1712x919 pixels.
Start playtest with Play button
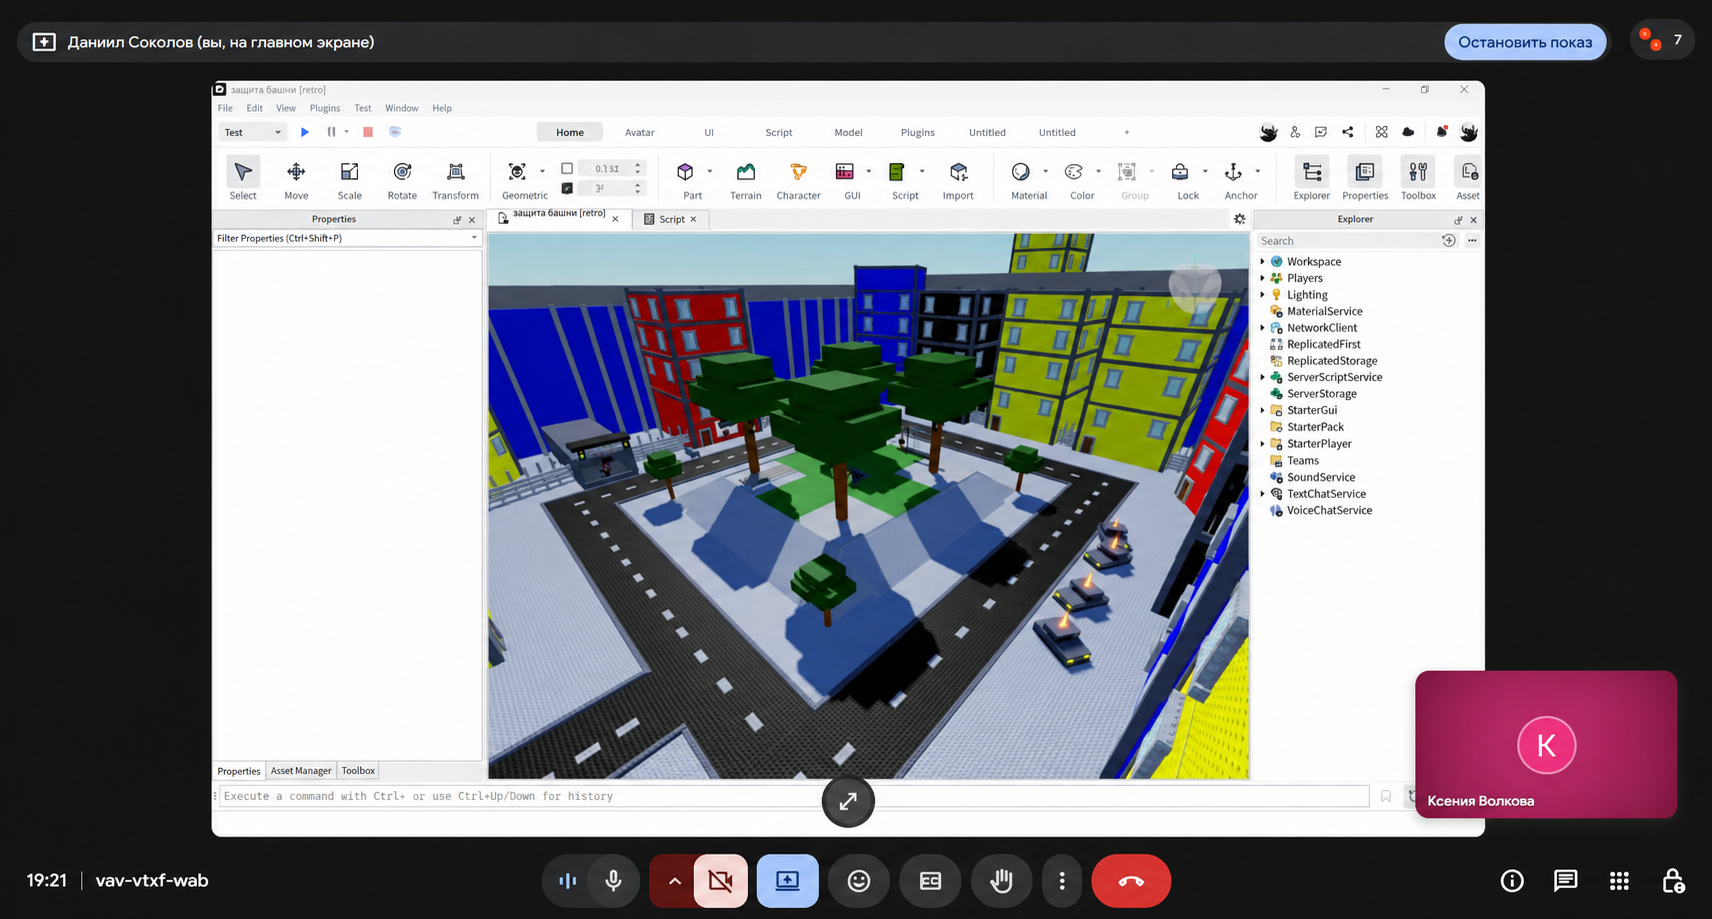[x=305, y=132]
